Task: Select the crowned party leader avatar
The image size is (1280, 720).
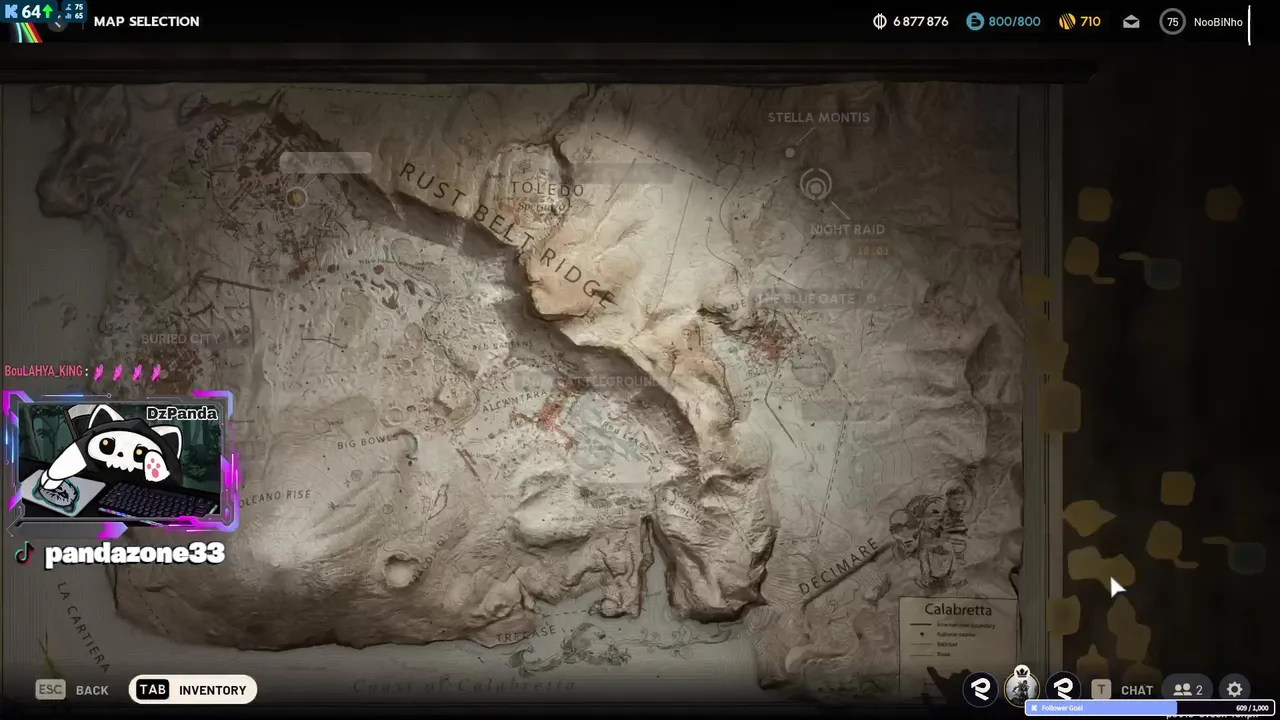Action: pyautogui.click(x=1022, y=687)
